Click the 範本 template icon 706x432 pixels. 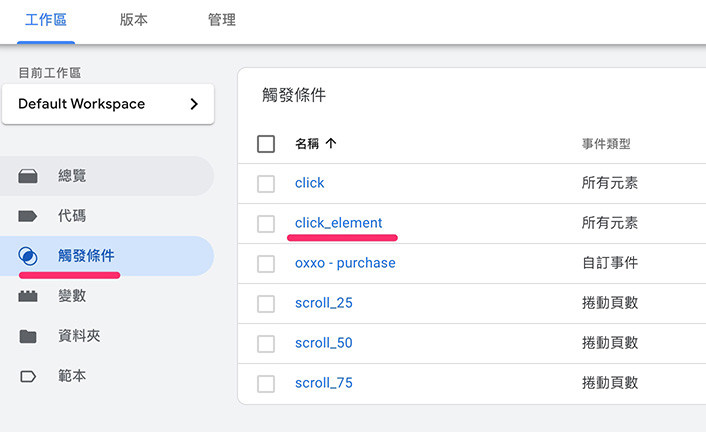point(28,376)
